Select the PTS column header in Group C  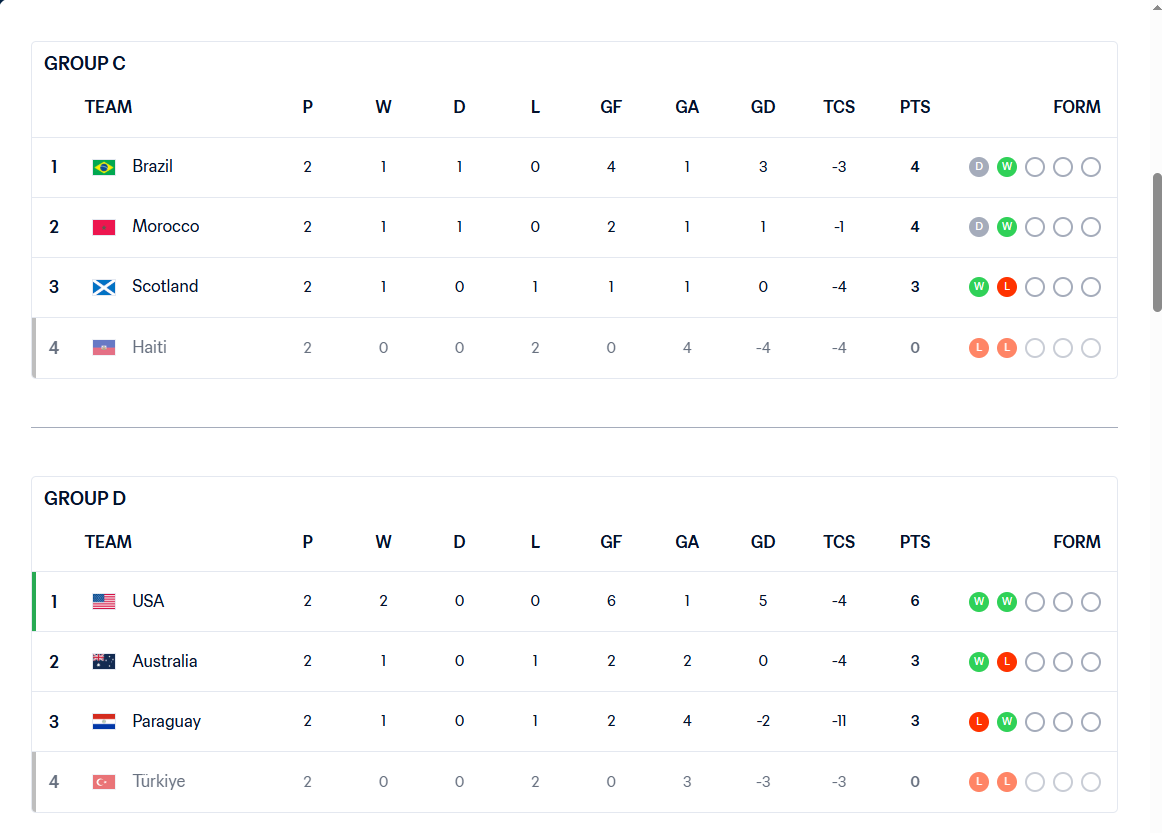click(915, 107)
